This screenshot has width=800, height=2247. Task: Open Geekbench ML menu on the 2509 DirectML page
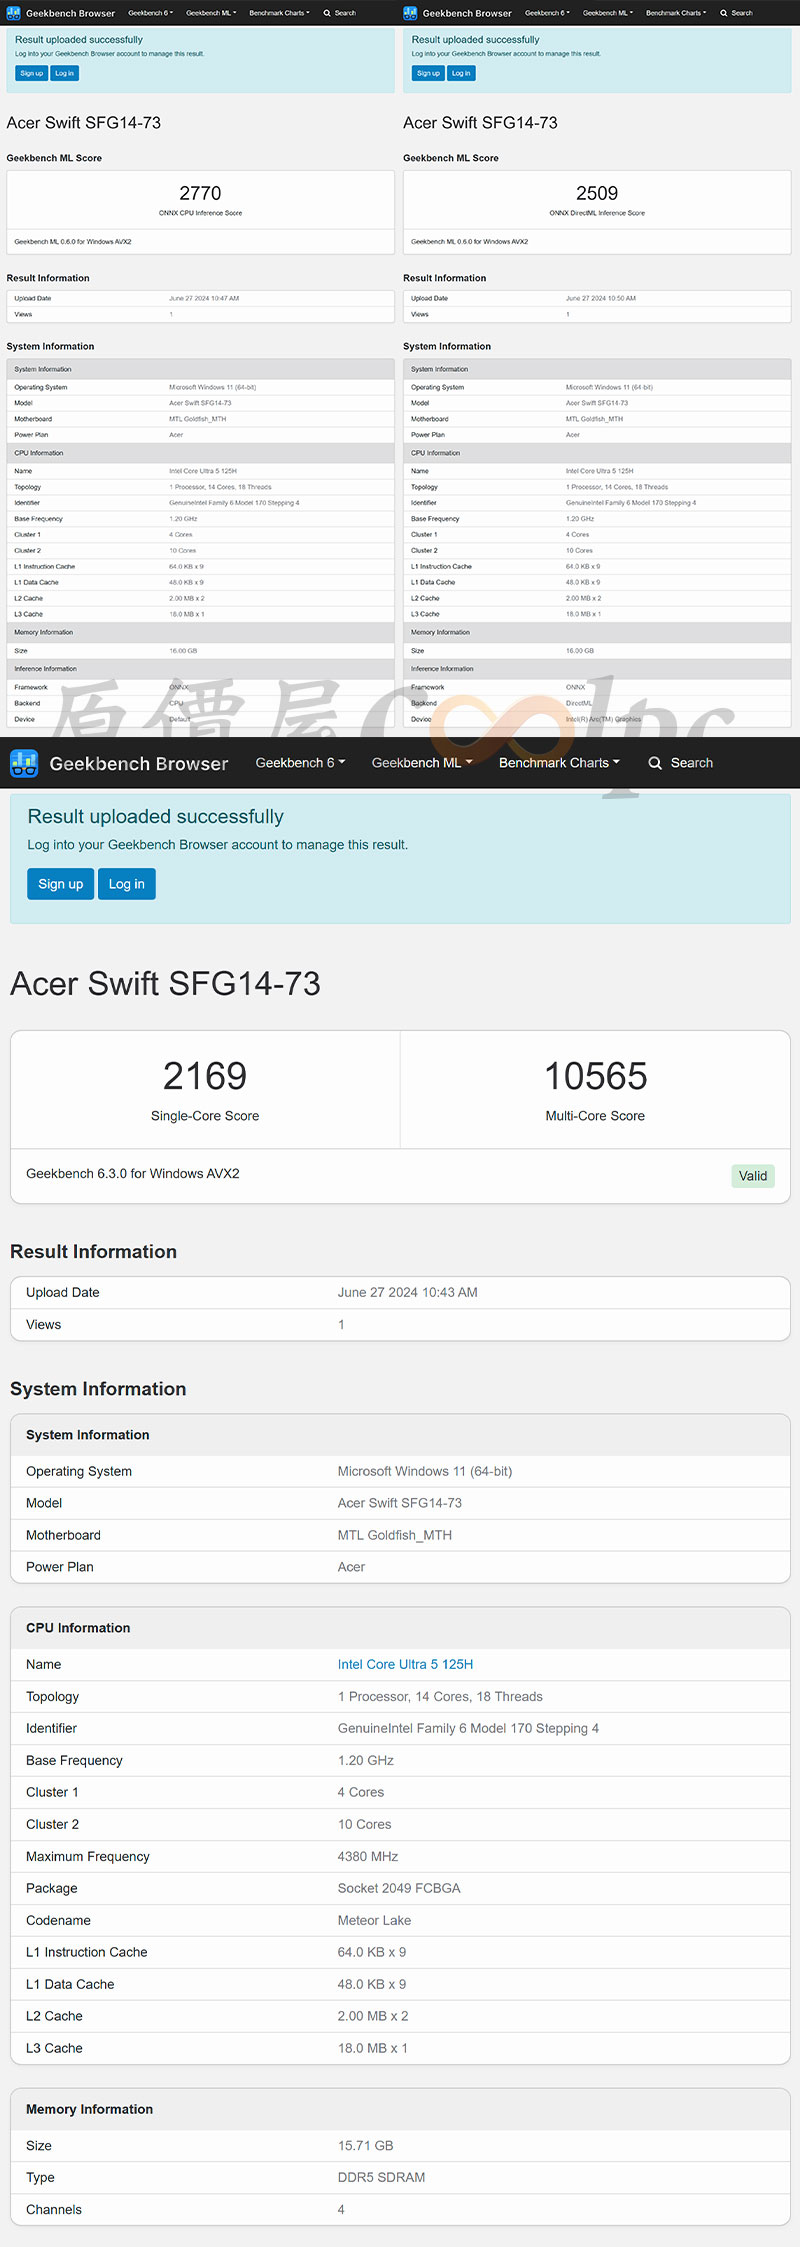[x=608, y=13]
